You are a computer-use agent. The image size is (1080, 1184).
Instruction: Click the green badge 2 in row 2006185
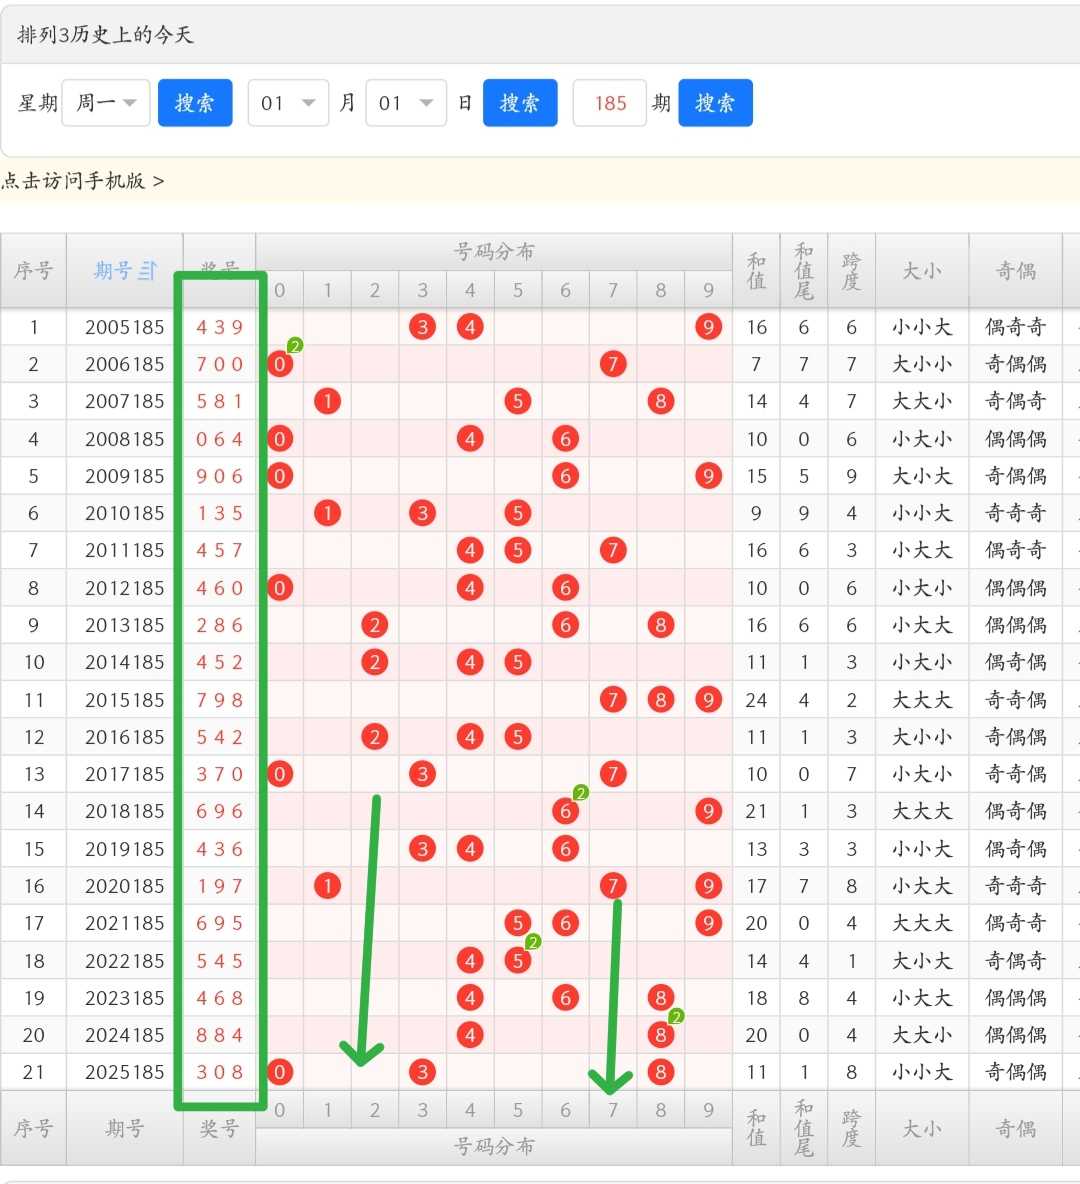point(295,345)
